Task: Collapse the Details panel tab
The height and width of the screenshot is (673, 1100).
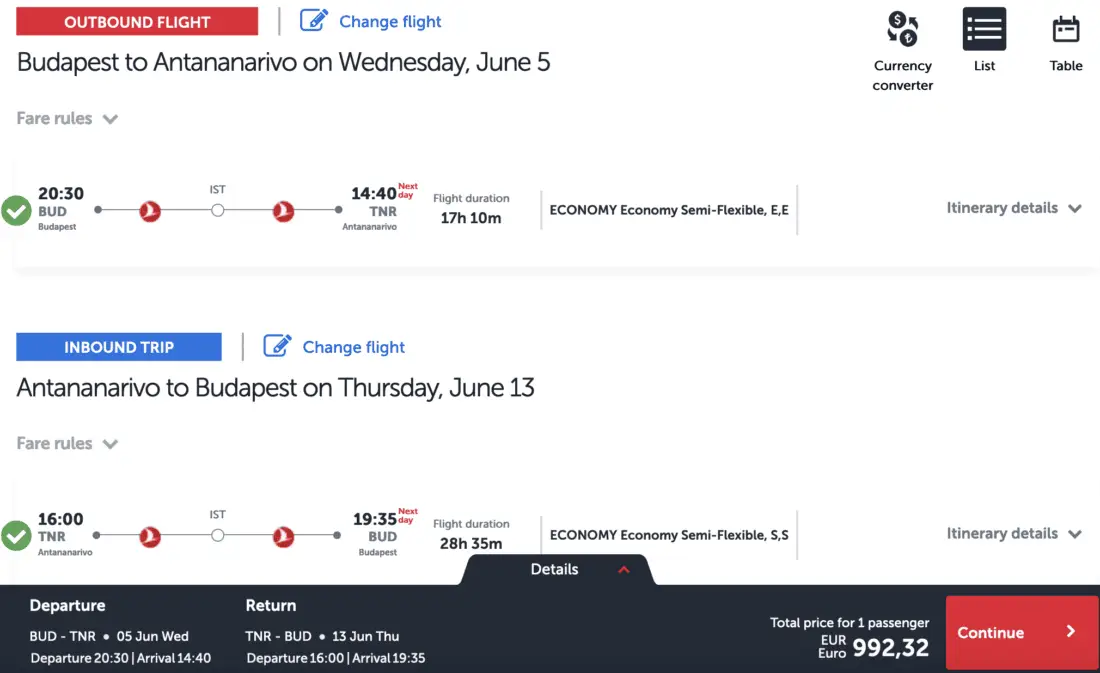Action: tap(580, 569)
